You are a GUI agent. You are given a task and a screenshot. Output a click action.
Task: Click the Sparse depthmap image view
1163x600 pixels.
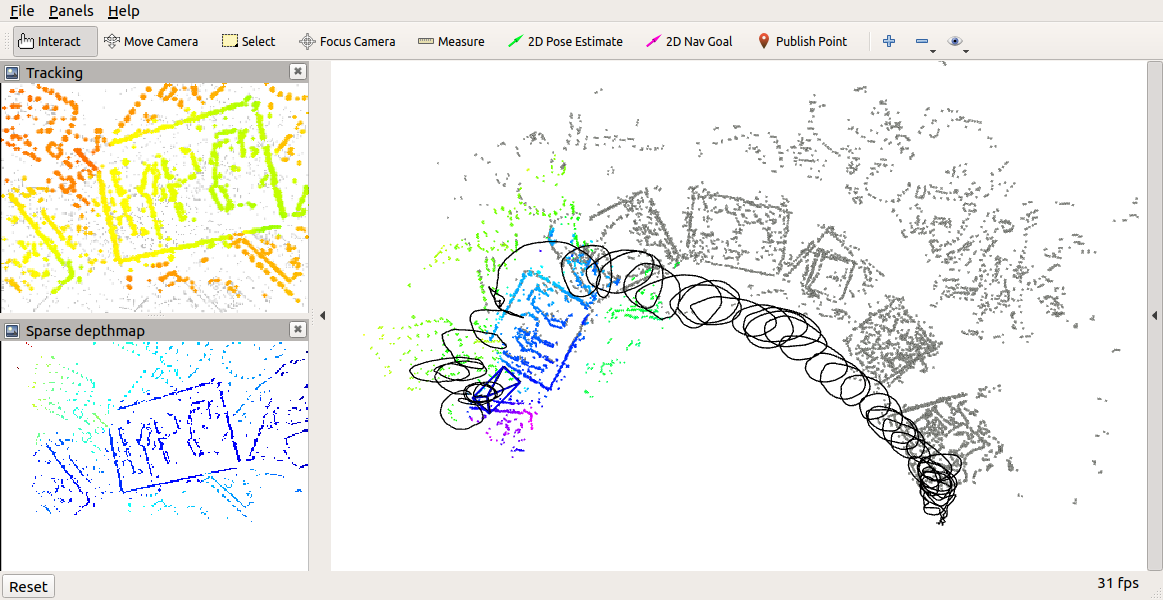point(154,455)
